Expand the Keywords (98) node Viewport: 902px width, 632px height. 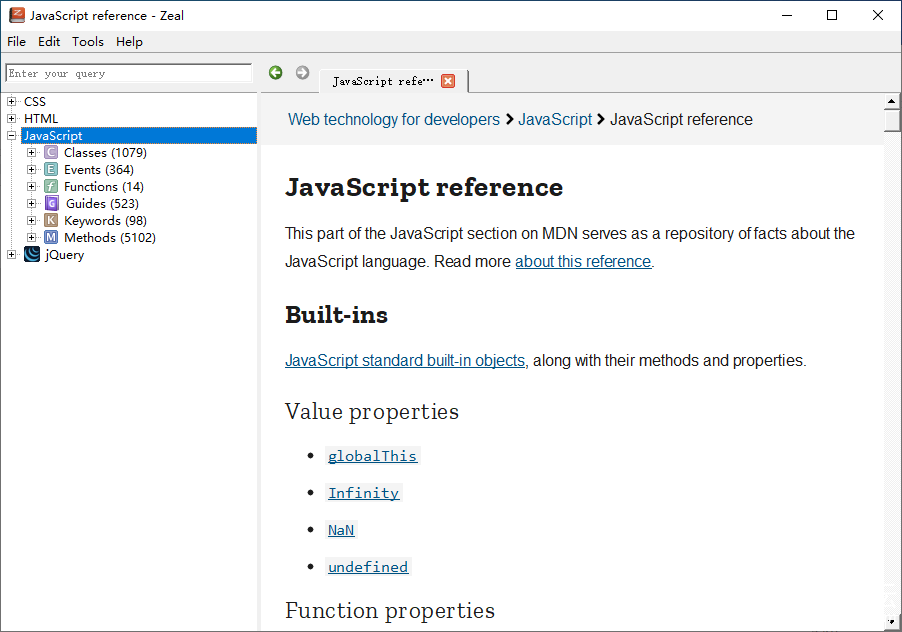pyautogui.click(x=32, y=220)
